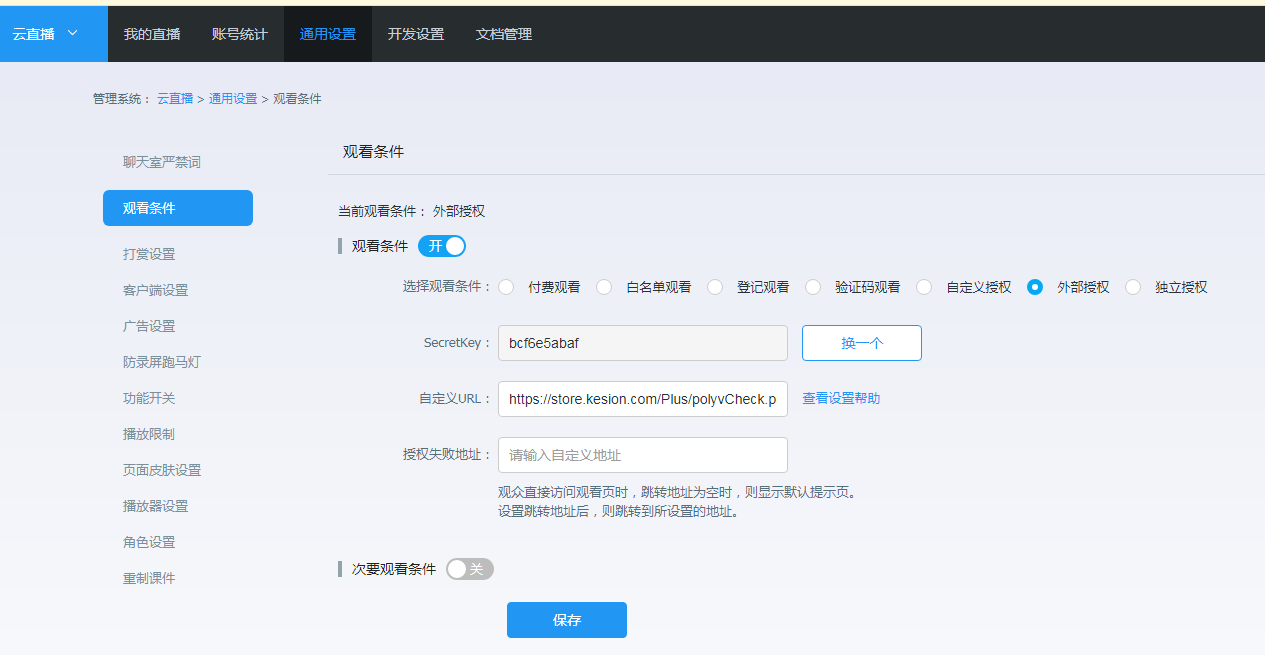Screen dimensions: 1265x655
Task: Click the 换一个 button to regenerate SecretKey
Action: 861,342
